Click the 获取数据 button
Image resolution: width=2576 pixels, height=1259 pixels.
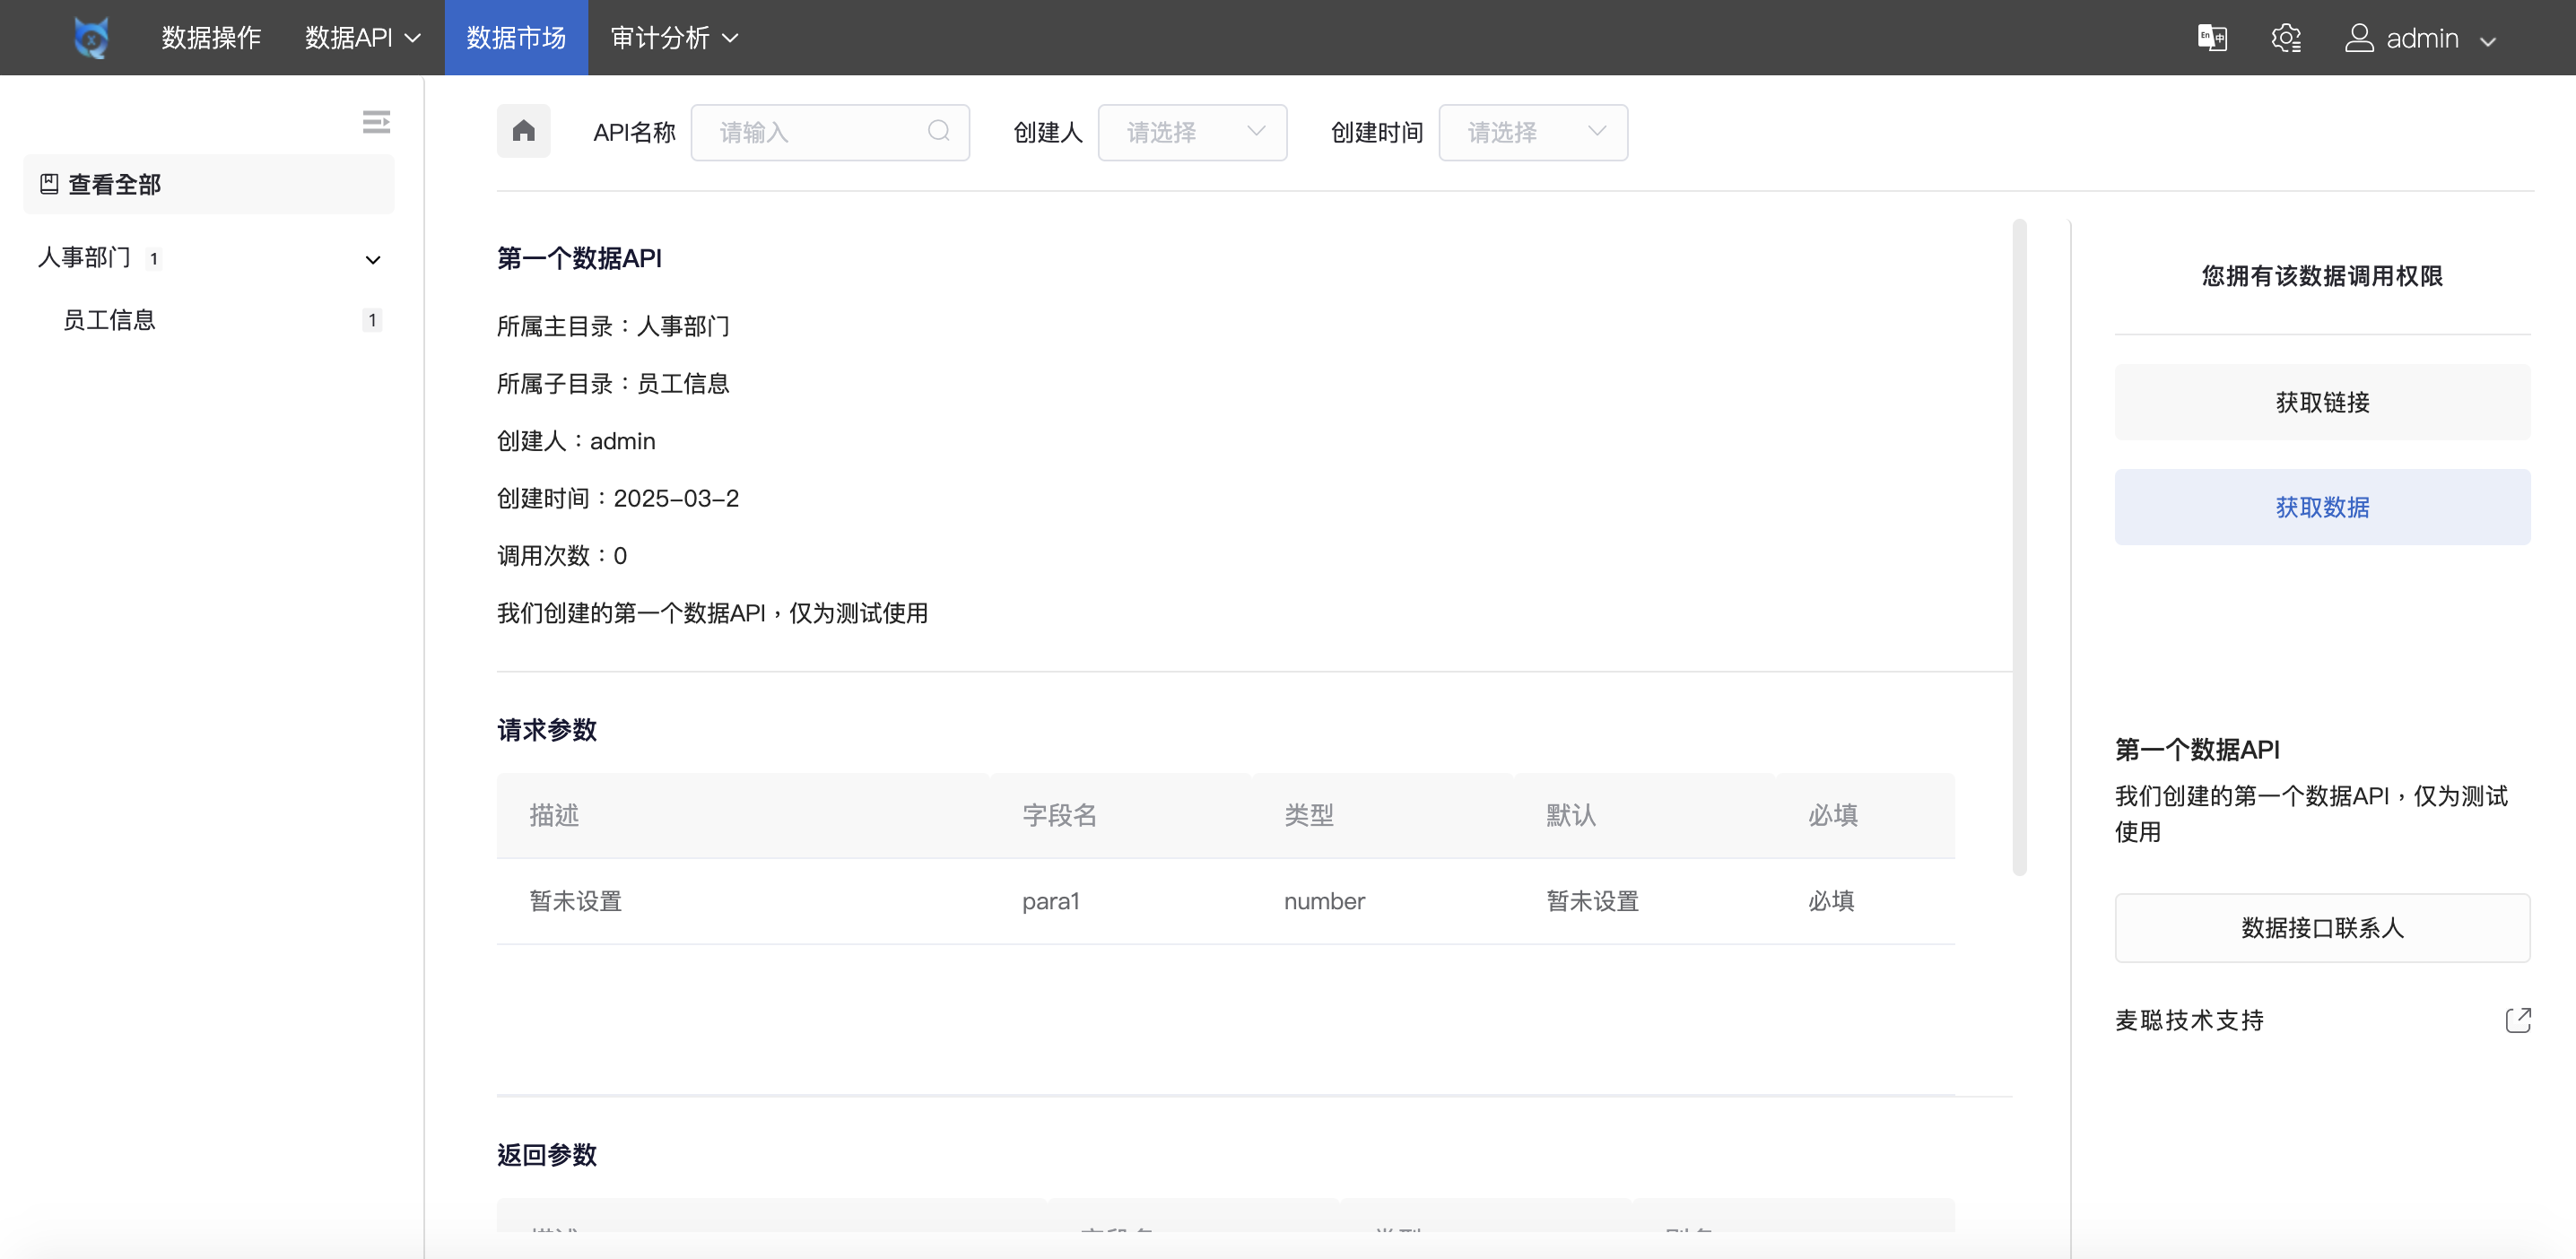coord(2321,507)
